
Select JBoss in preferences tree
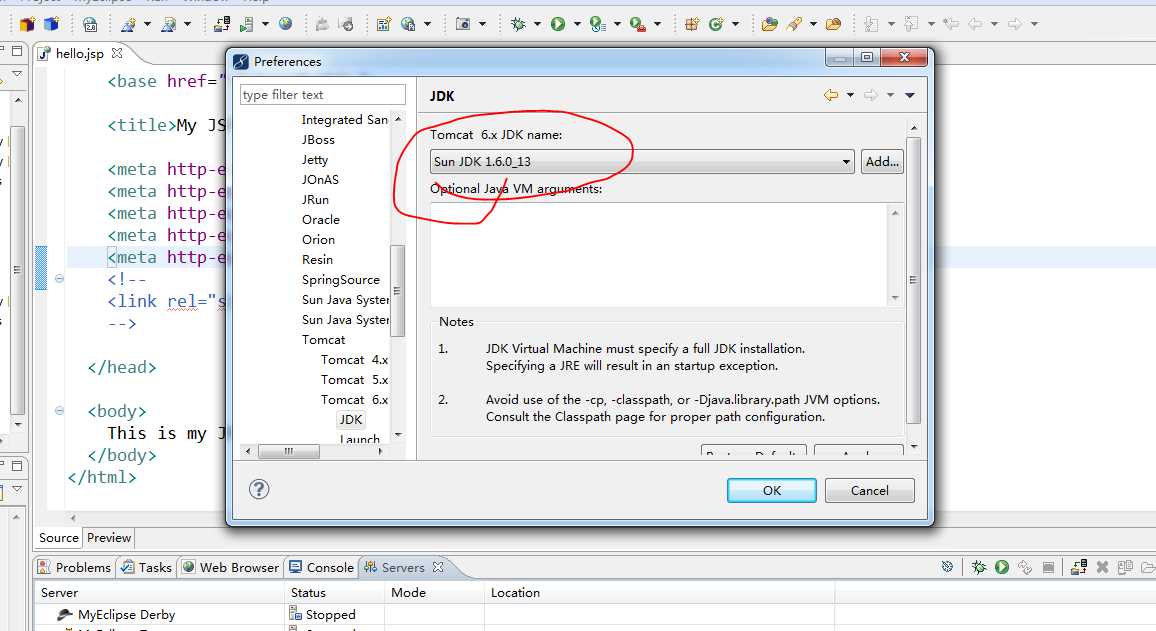point(318,139)
